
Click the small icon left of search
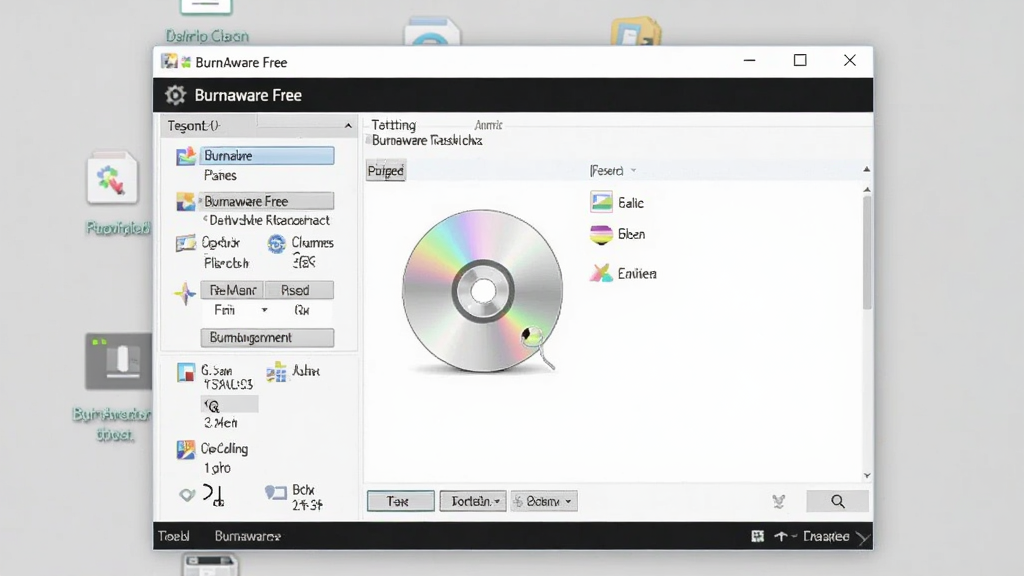tap(778, 501)
